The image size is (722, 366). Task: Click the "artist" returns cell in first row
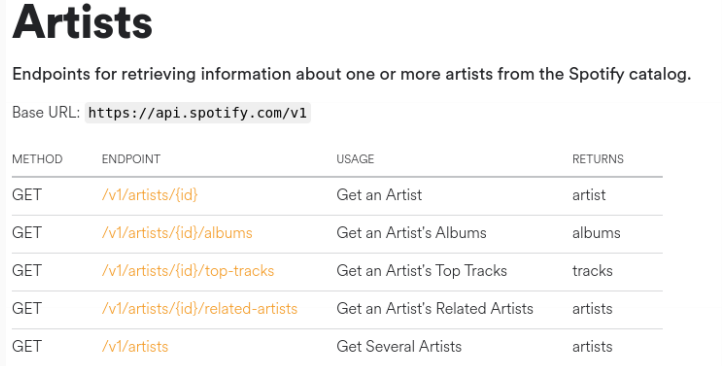coord(589,195)
